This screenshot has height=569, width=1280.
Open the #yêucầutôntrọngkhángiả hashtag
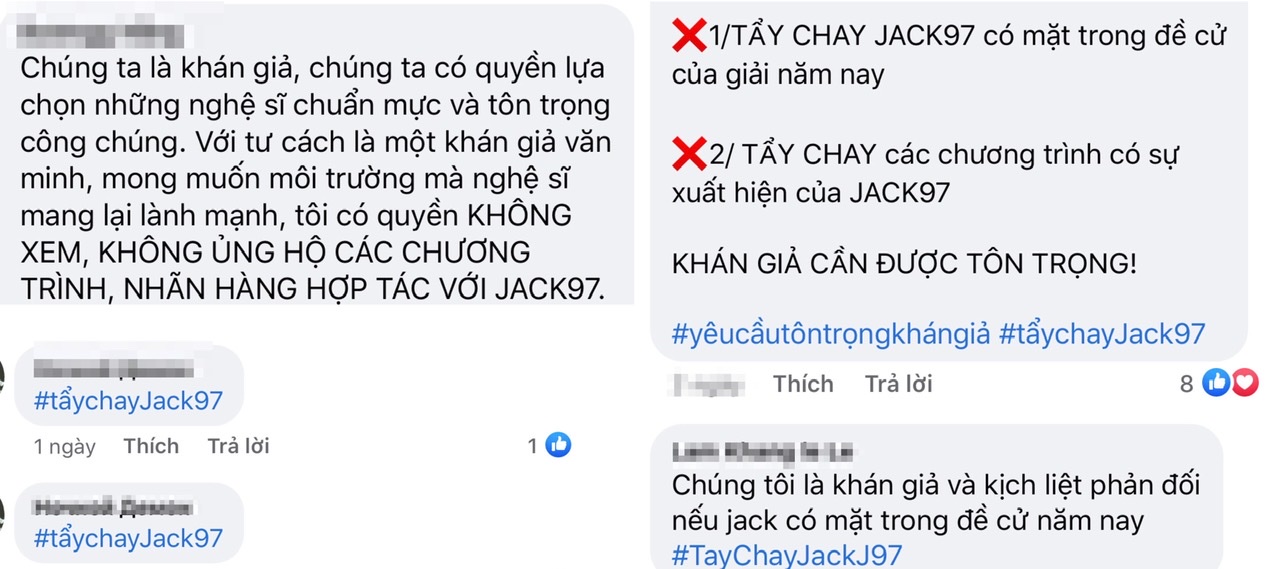[830, 335]
